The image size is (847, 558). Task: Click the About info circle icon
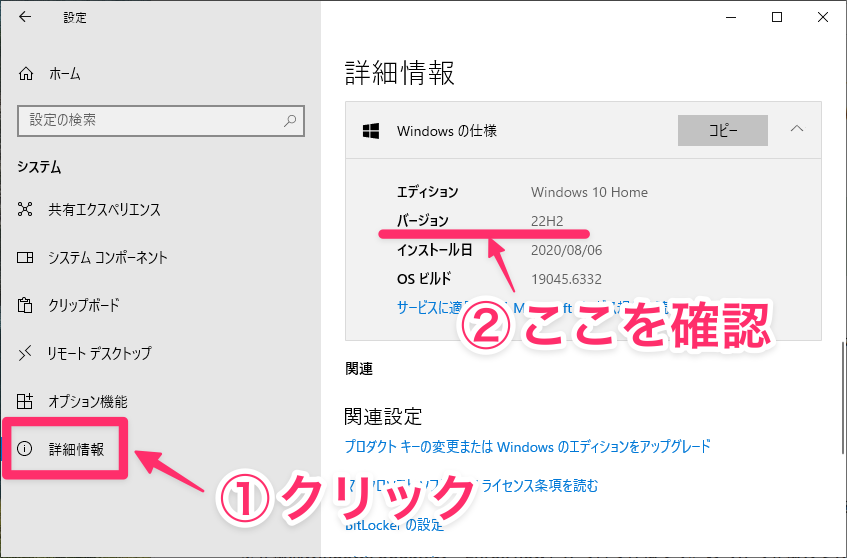point(25,448)
